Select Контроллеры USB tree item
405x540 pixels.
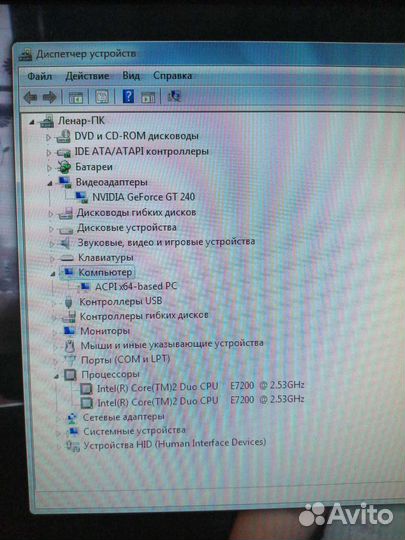pyautogui.click(x=121, y=301)
